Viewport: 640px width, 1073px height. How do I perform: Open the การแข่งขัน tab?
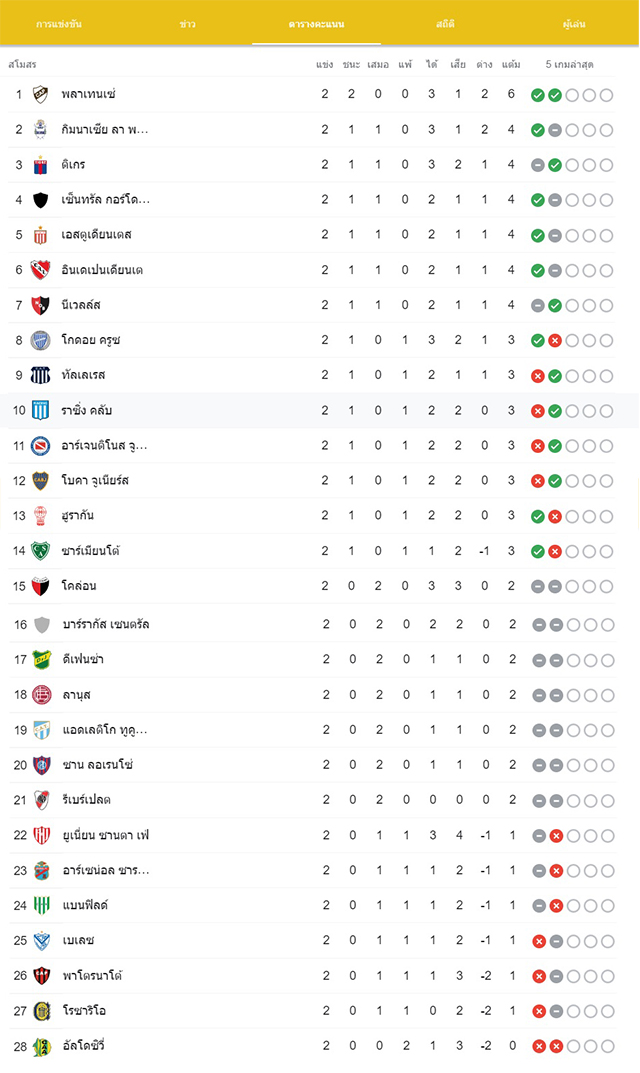[x=59, y=24]
